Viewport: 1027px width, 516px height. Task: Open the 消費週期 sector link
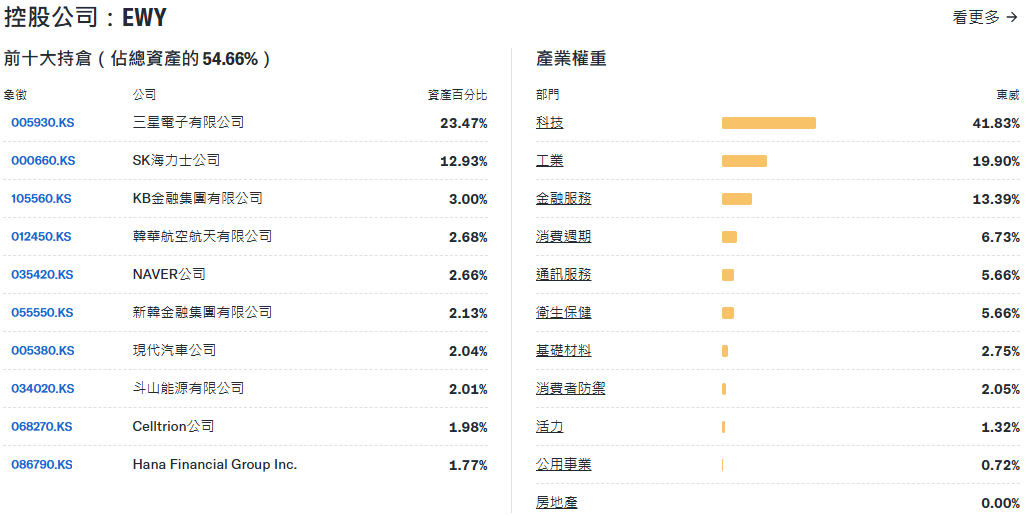tap(564, 237)
